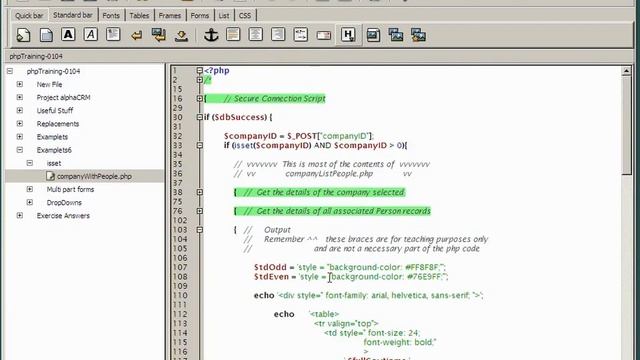
Task: Open the Heading H icon
Action: click(x=348, y=35)
